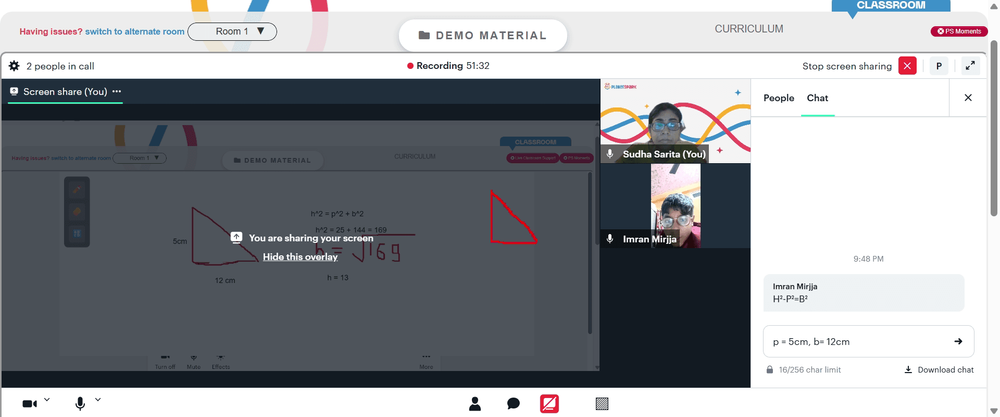
Task: Open chat bubble icon in bottom bar
Action: (x=513, y=404)
